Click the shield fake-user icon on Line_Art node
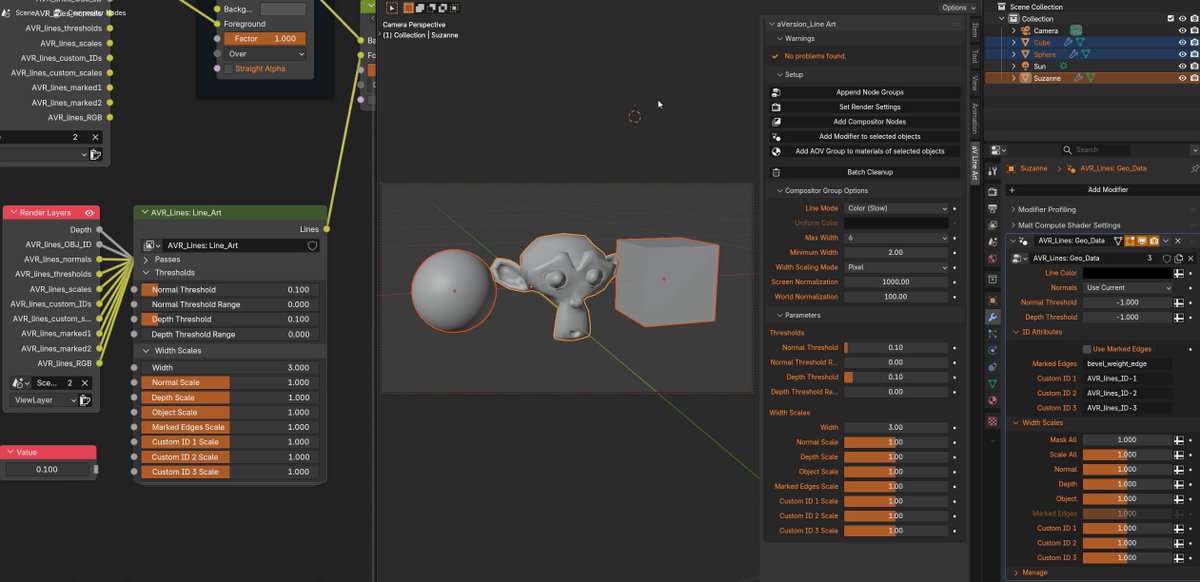1200x582 pixels. [x=312, y=245]
